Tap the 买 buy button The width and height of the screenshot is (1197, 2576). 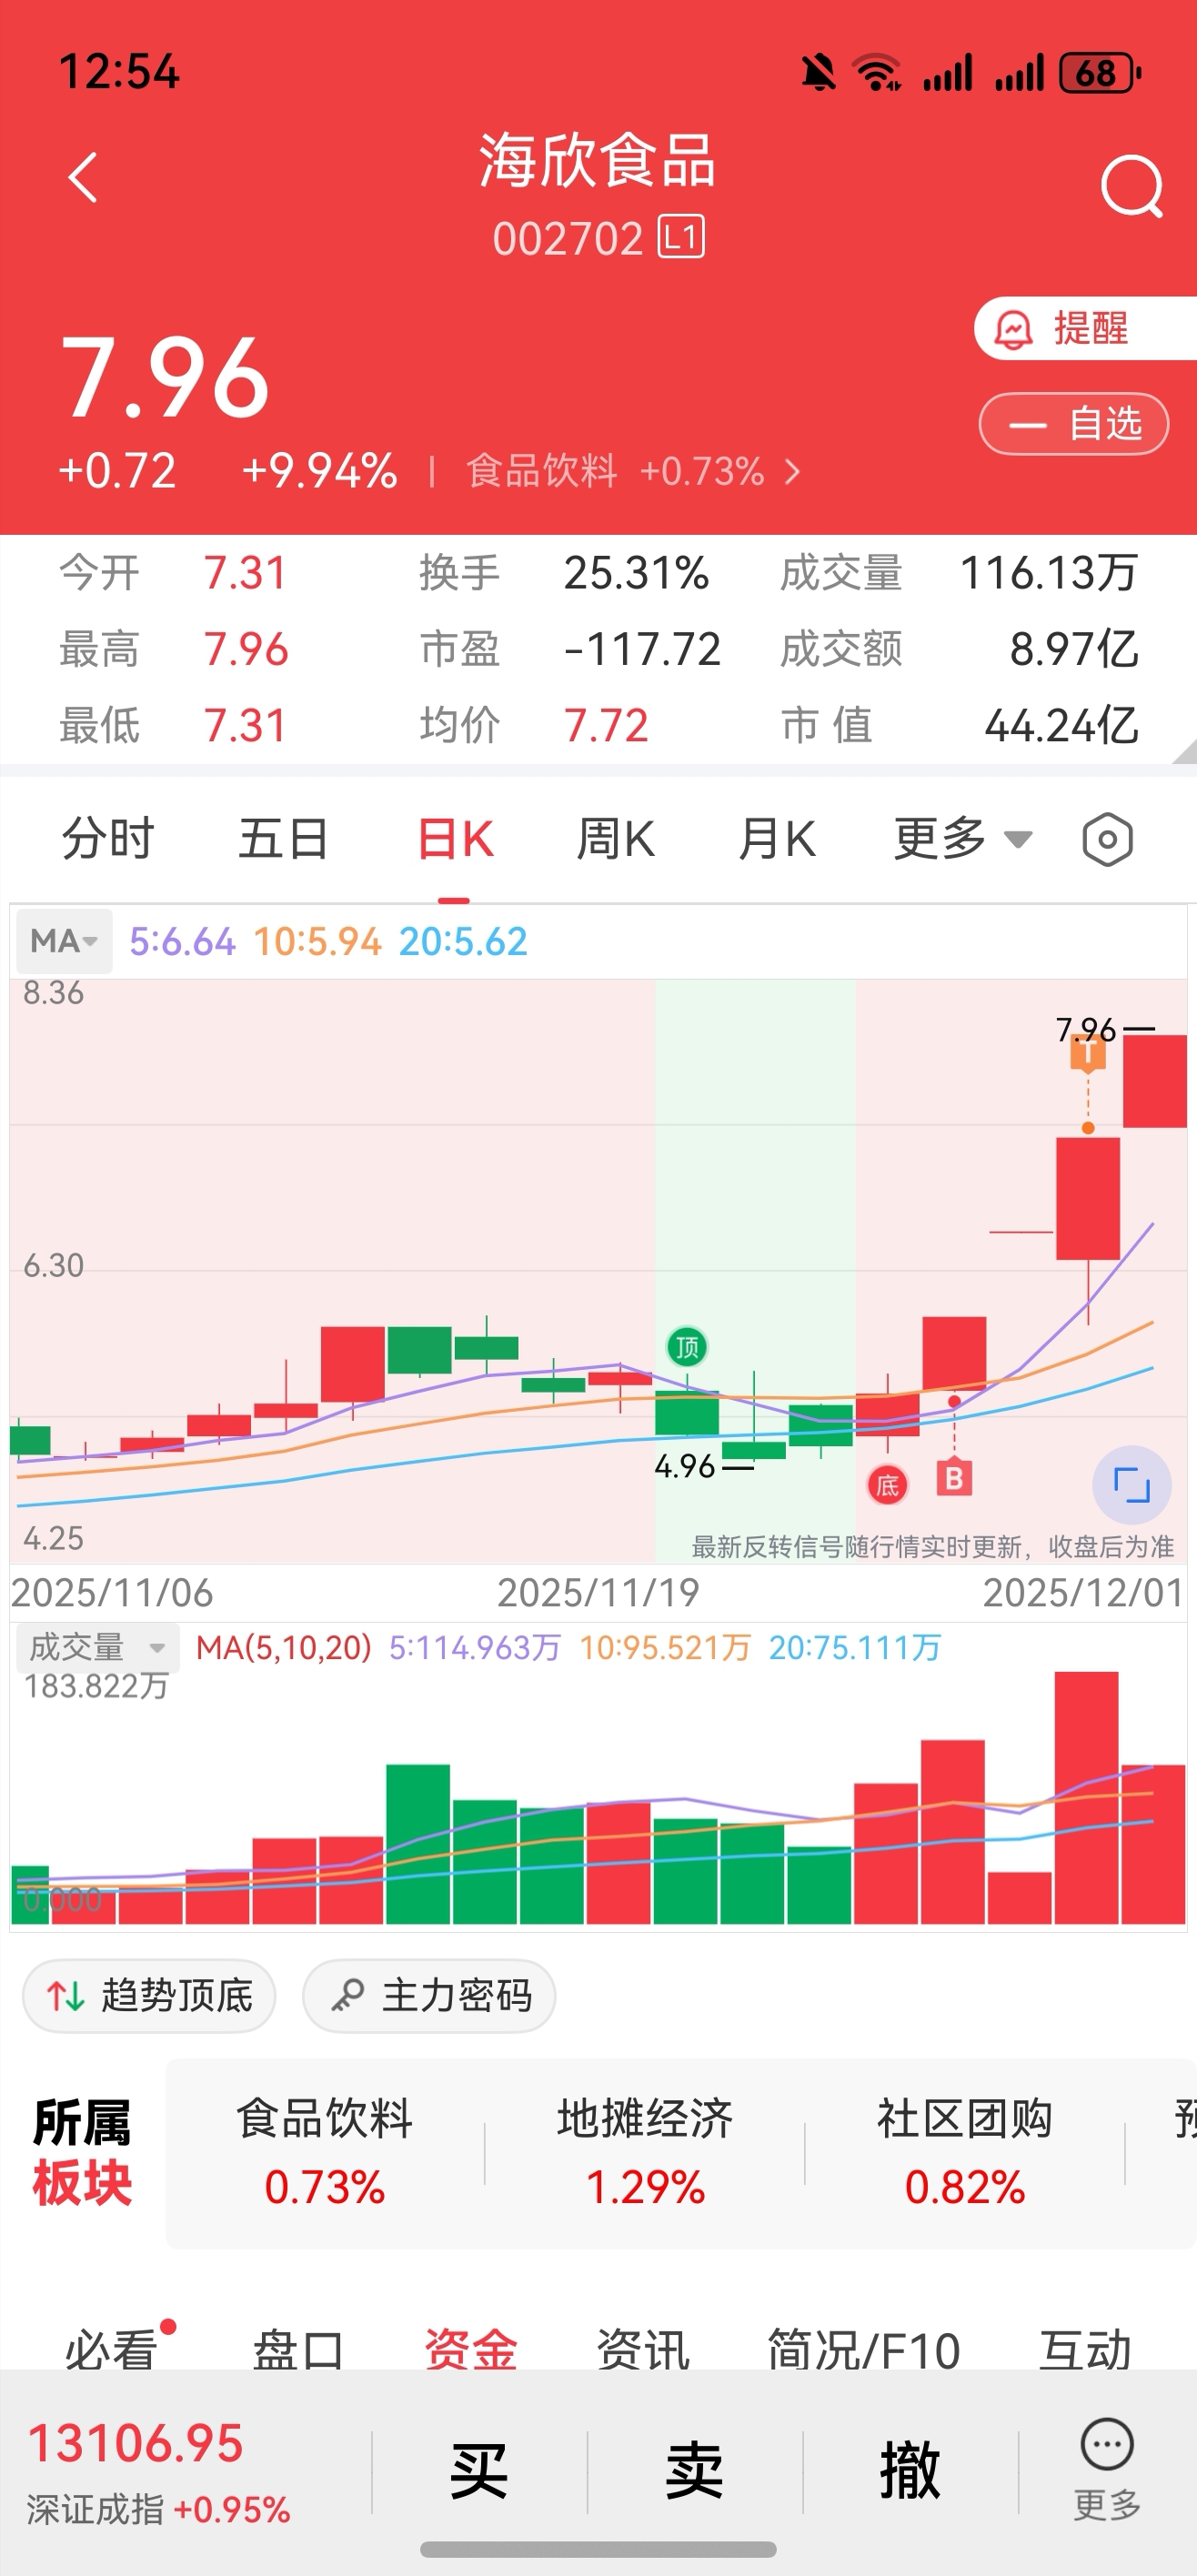pos(478,2471)
